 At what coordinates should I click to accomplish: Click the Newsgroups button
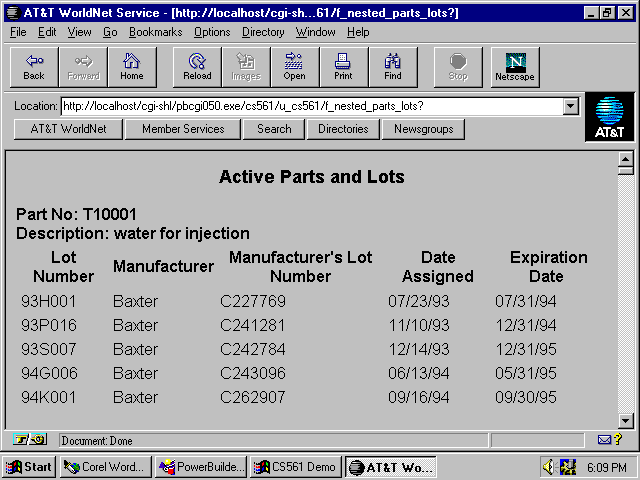tap(423, 129)
